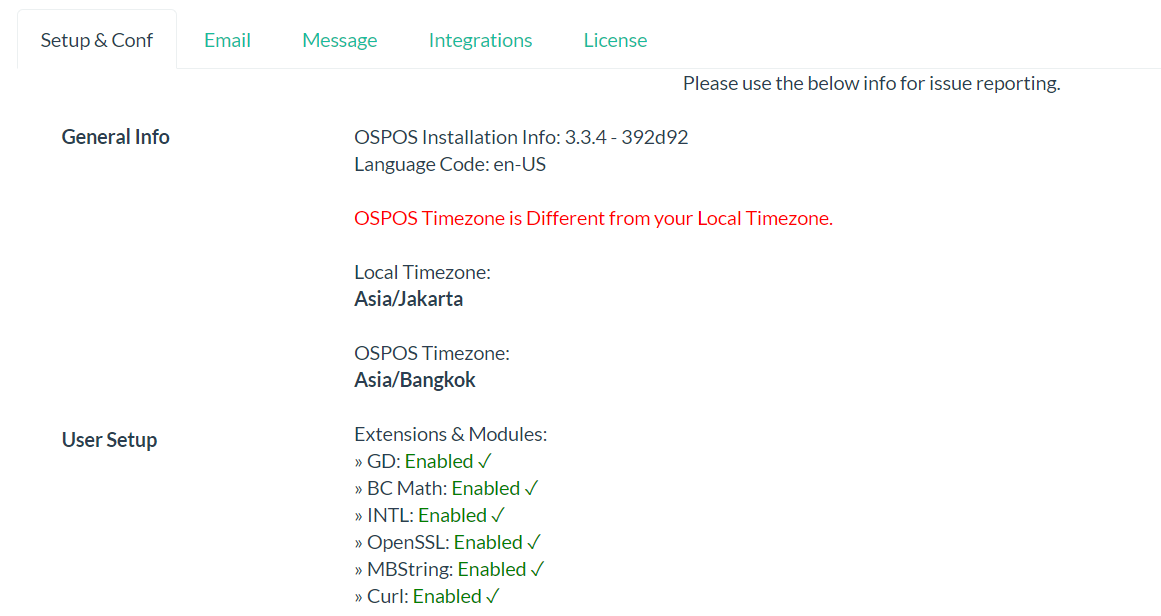The width and height of the screenshot is (1161, 616).
Task: Click the INTL enabled checkmark
Action: (x=497, y=514)
